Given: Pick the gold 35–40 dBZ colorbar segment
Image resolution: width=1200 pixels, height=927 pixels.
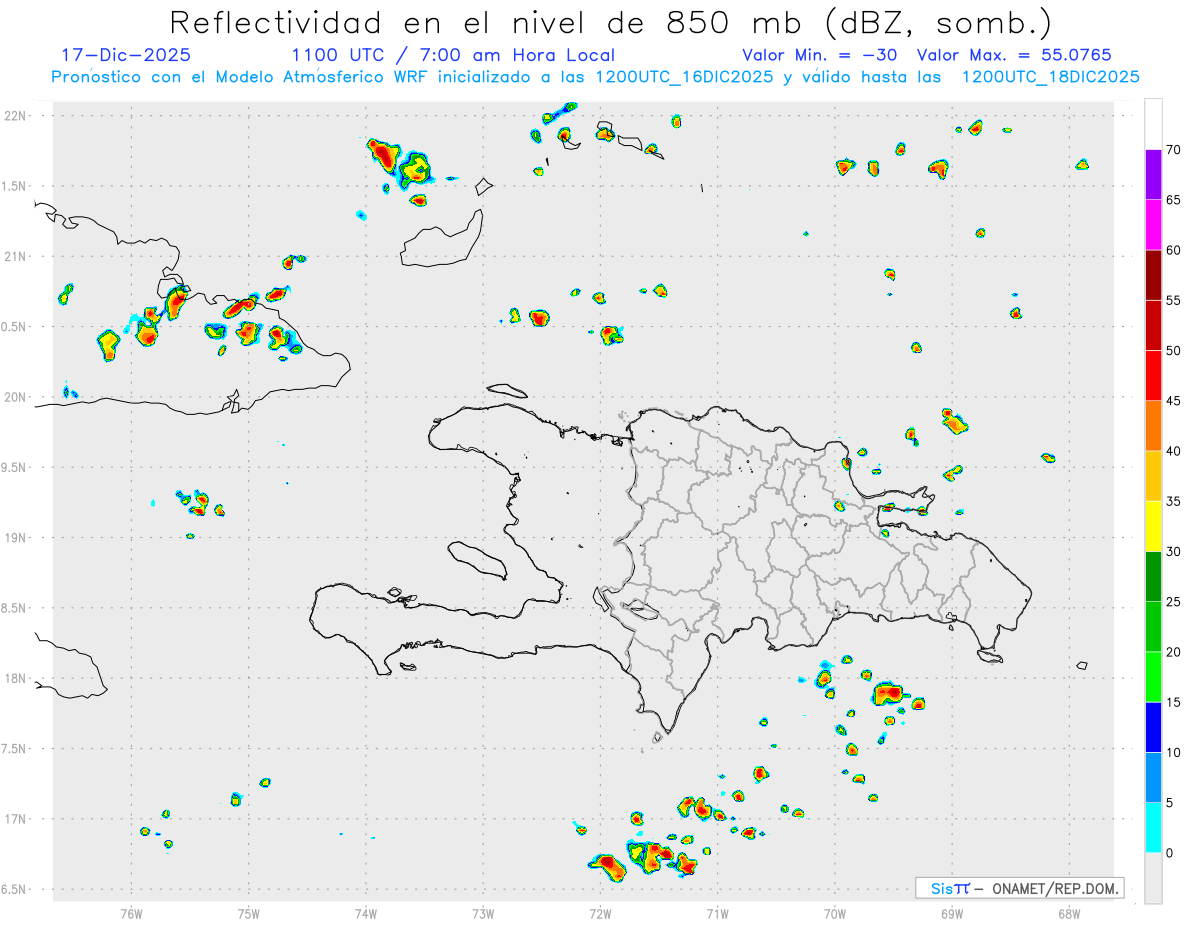Looking at the screenshot, I should pyautogui.click(x=1153, y=476).
